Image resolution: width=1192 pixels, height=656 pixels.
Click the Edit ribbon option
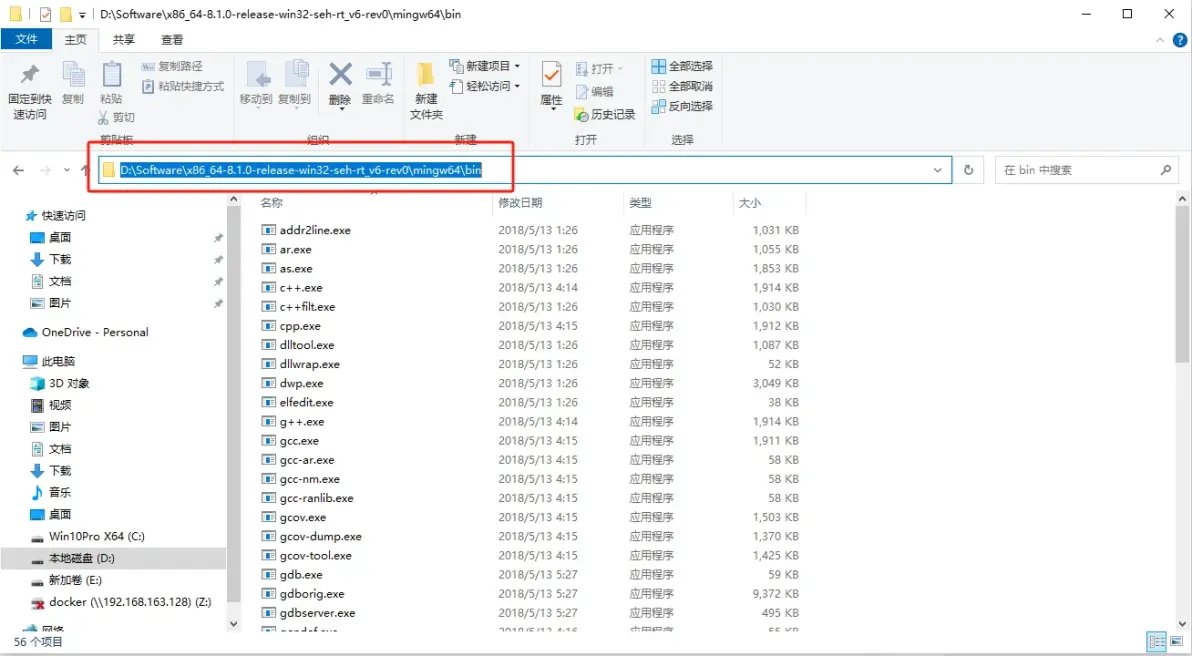coord(594,92)
